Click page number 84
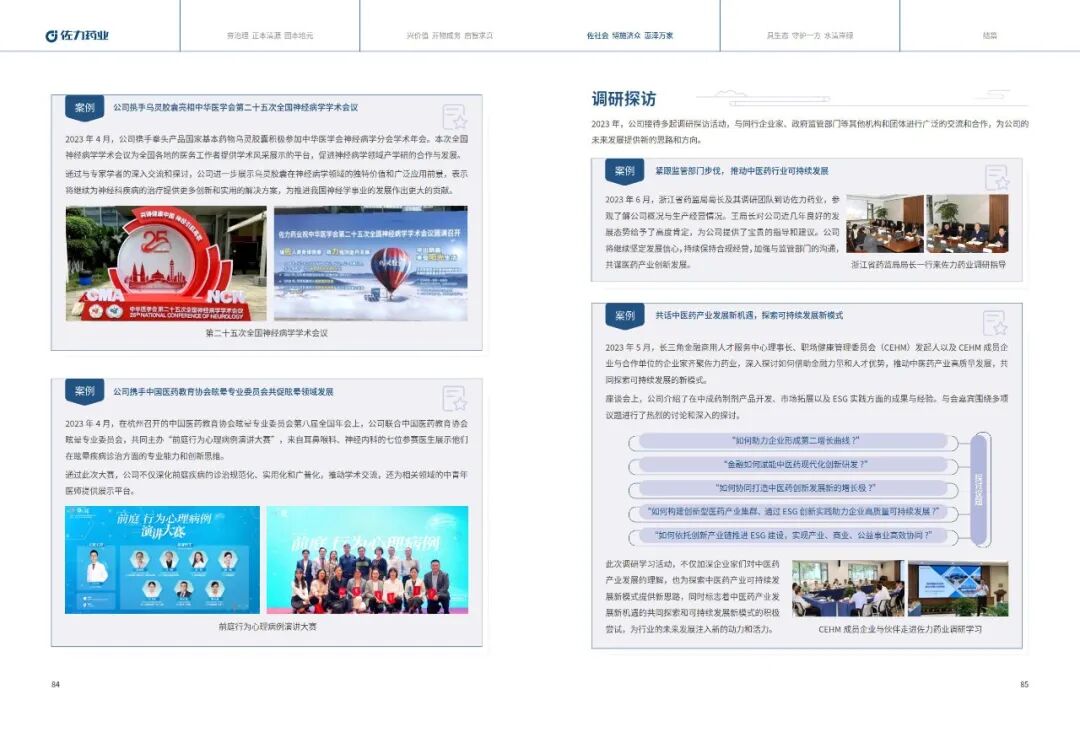 tap(56, 684)
